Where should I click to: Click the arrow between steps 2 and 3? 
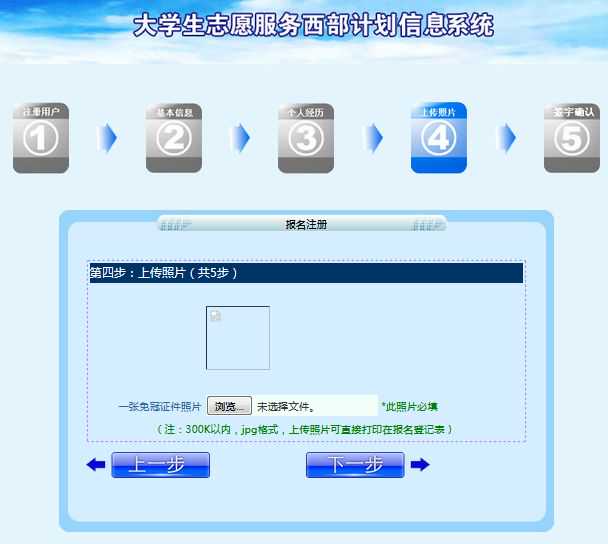tap(239, 138)
